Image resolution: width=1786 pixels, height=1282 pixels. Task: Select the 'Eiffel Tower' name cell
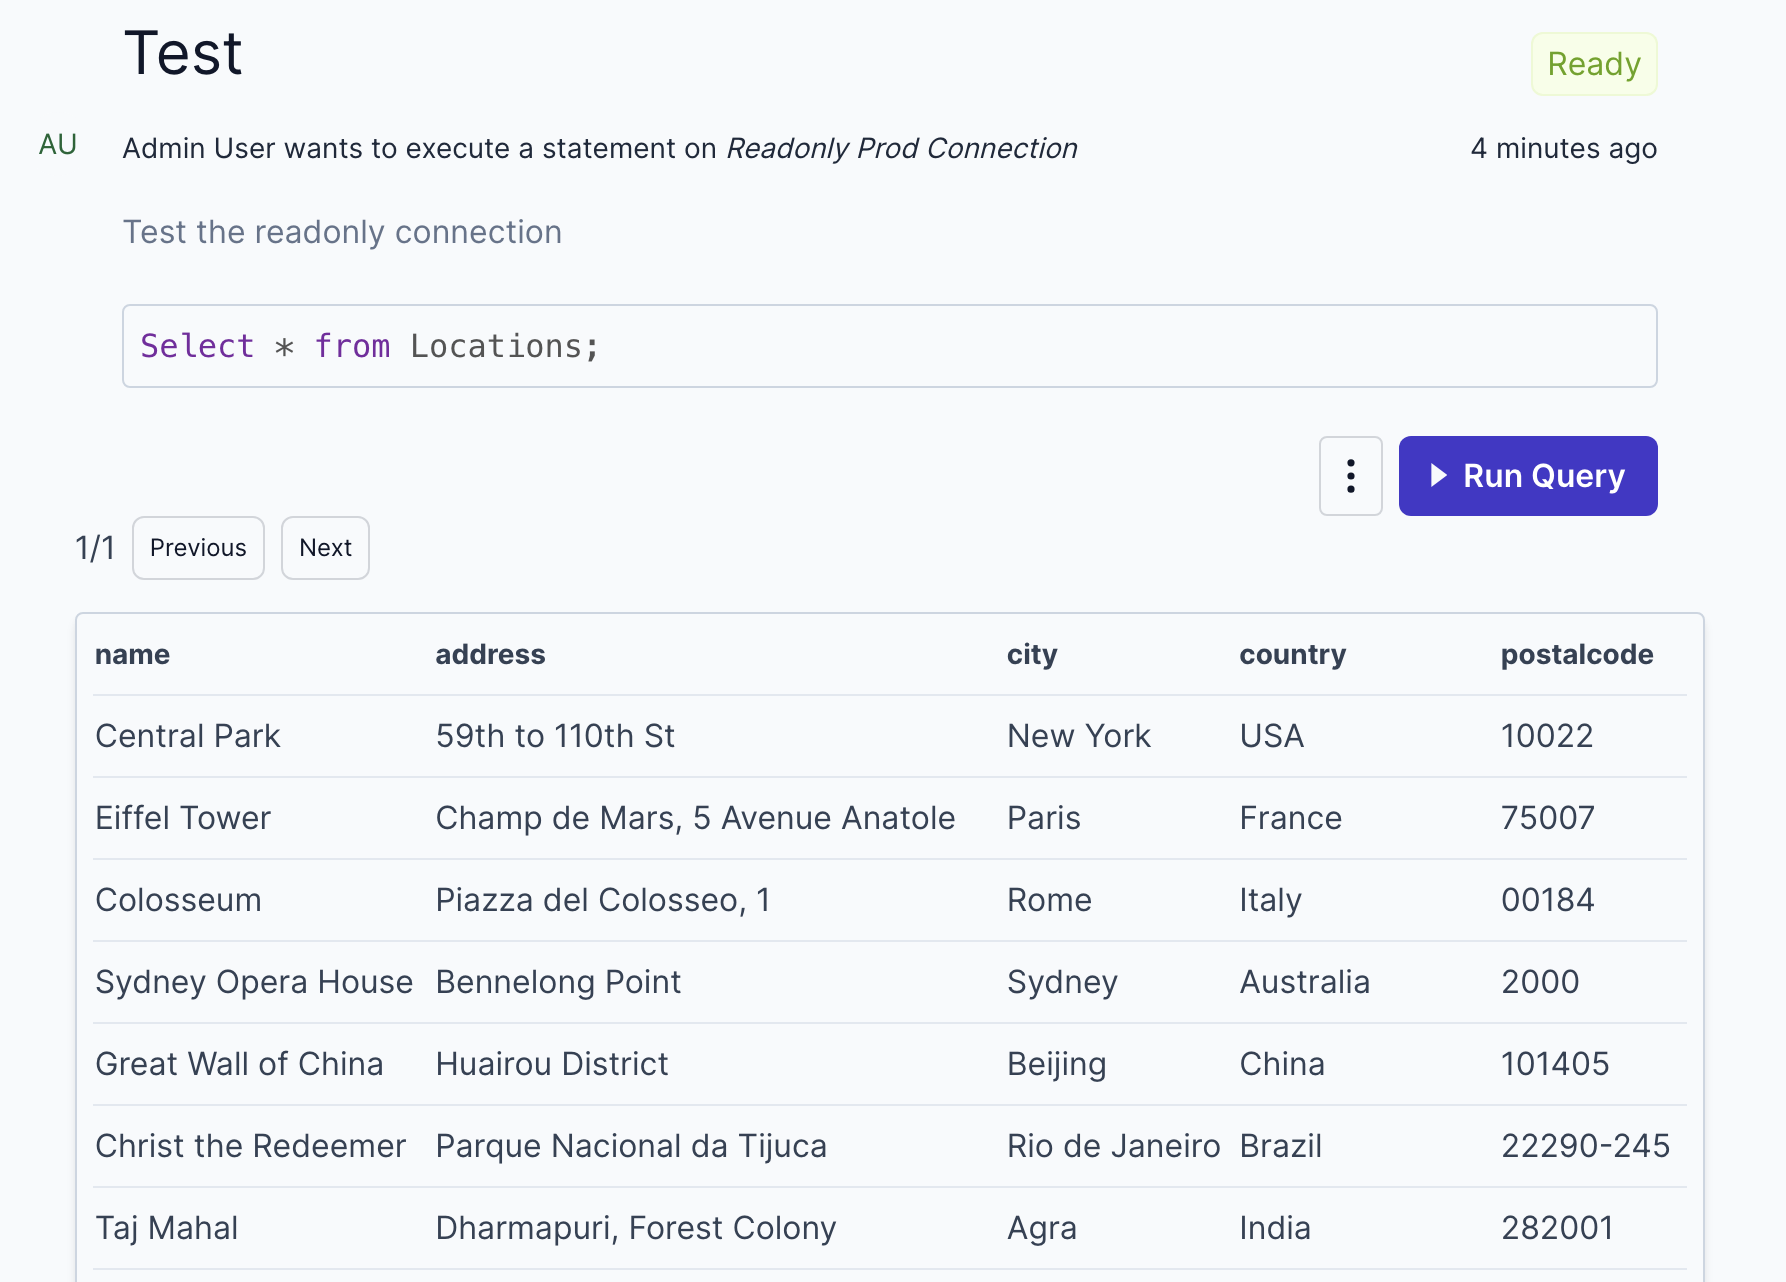[x=183, y=818]
